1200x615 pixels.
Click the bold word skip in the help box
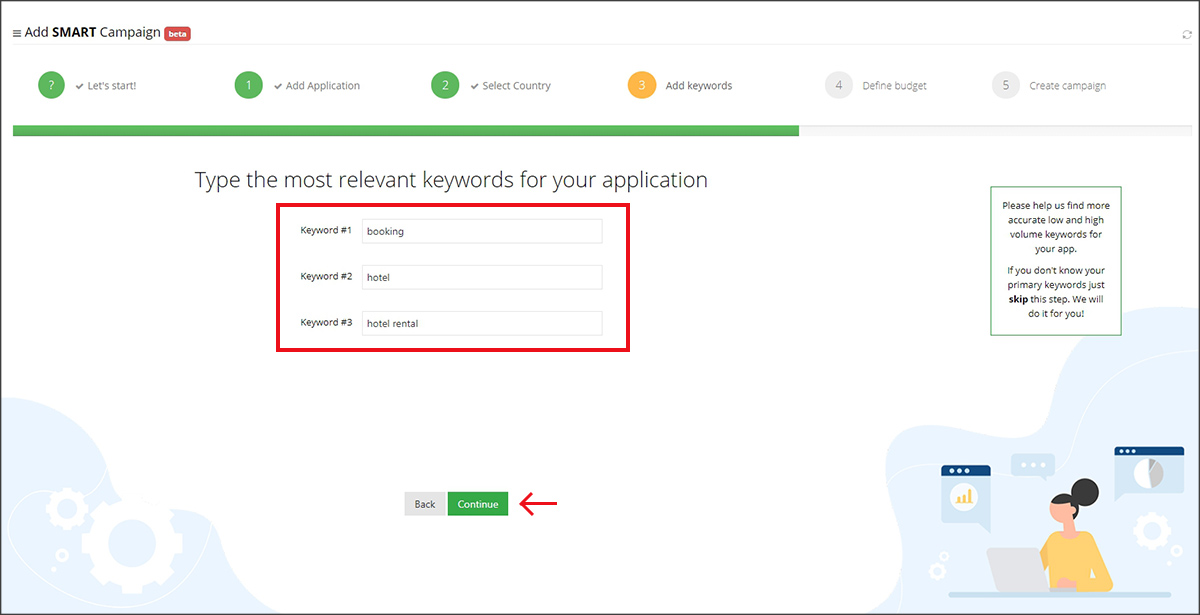tap(1018, 299)
